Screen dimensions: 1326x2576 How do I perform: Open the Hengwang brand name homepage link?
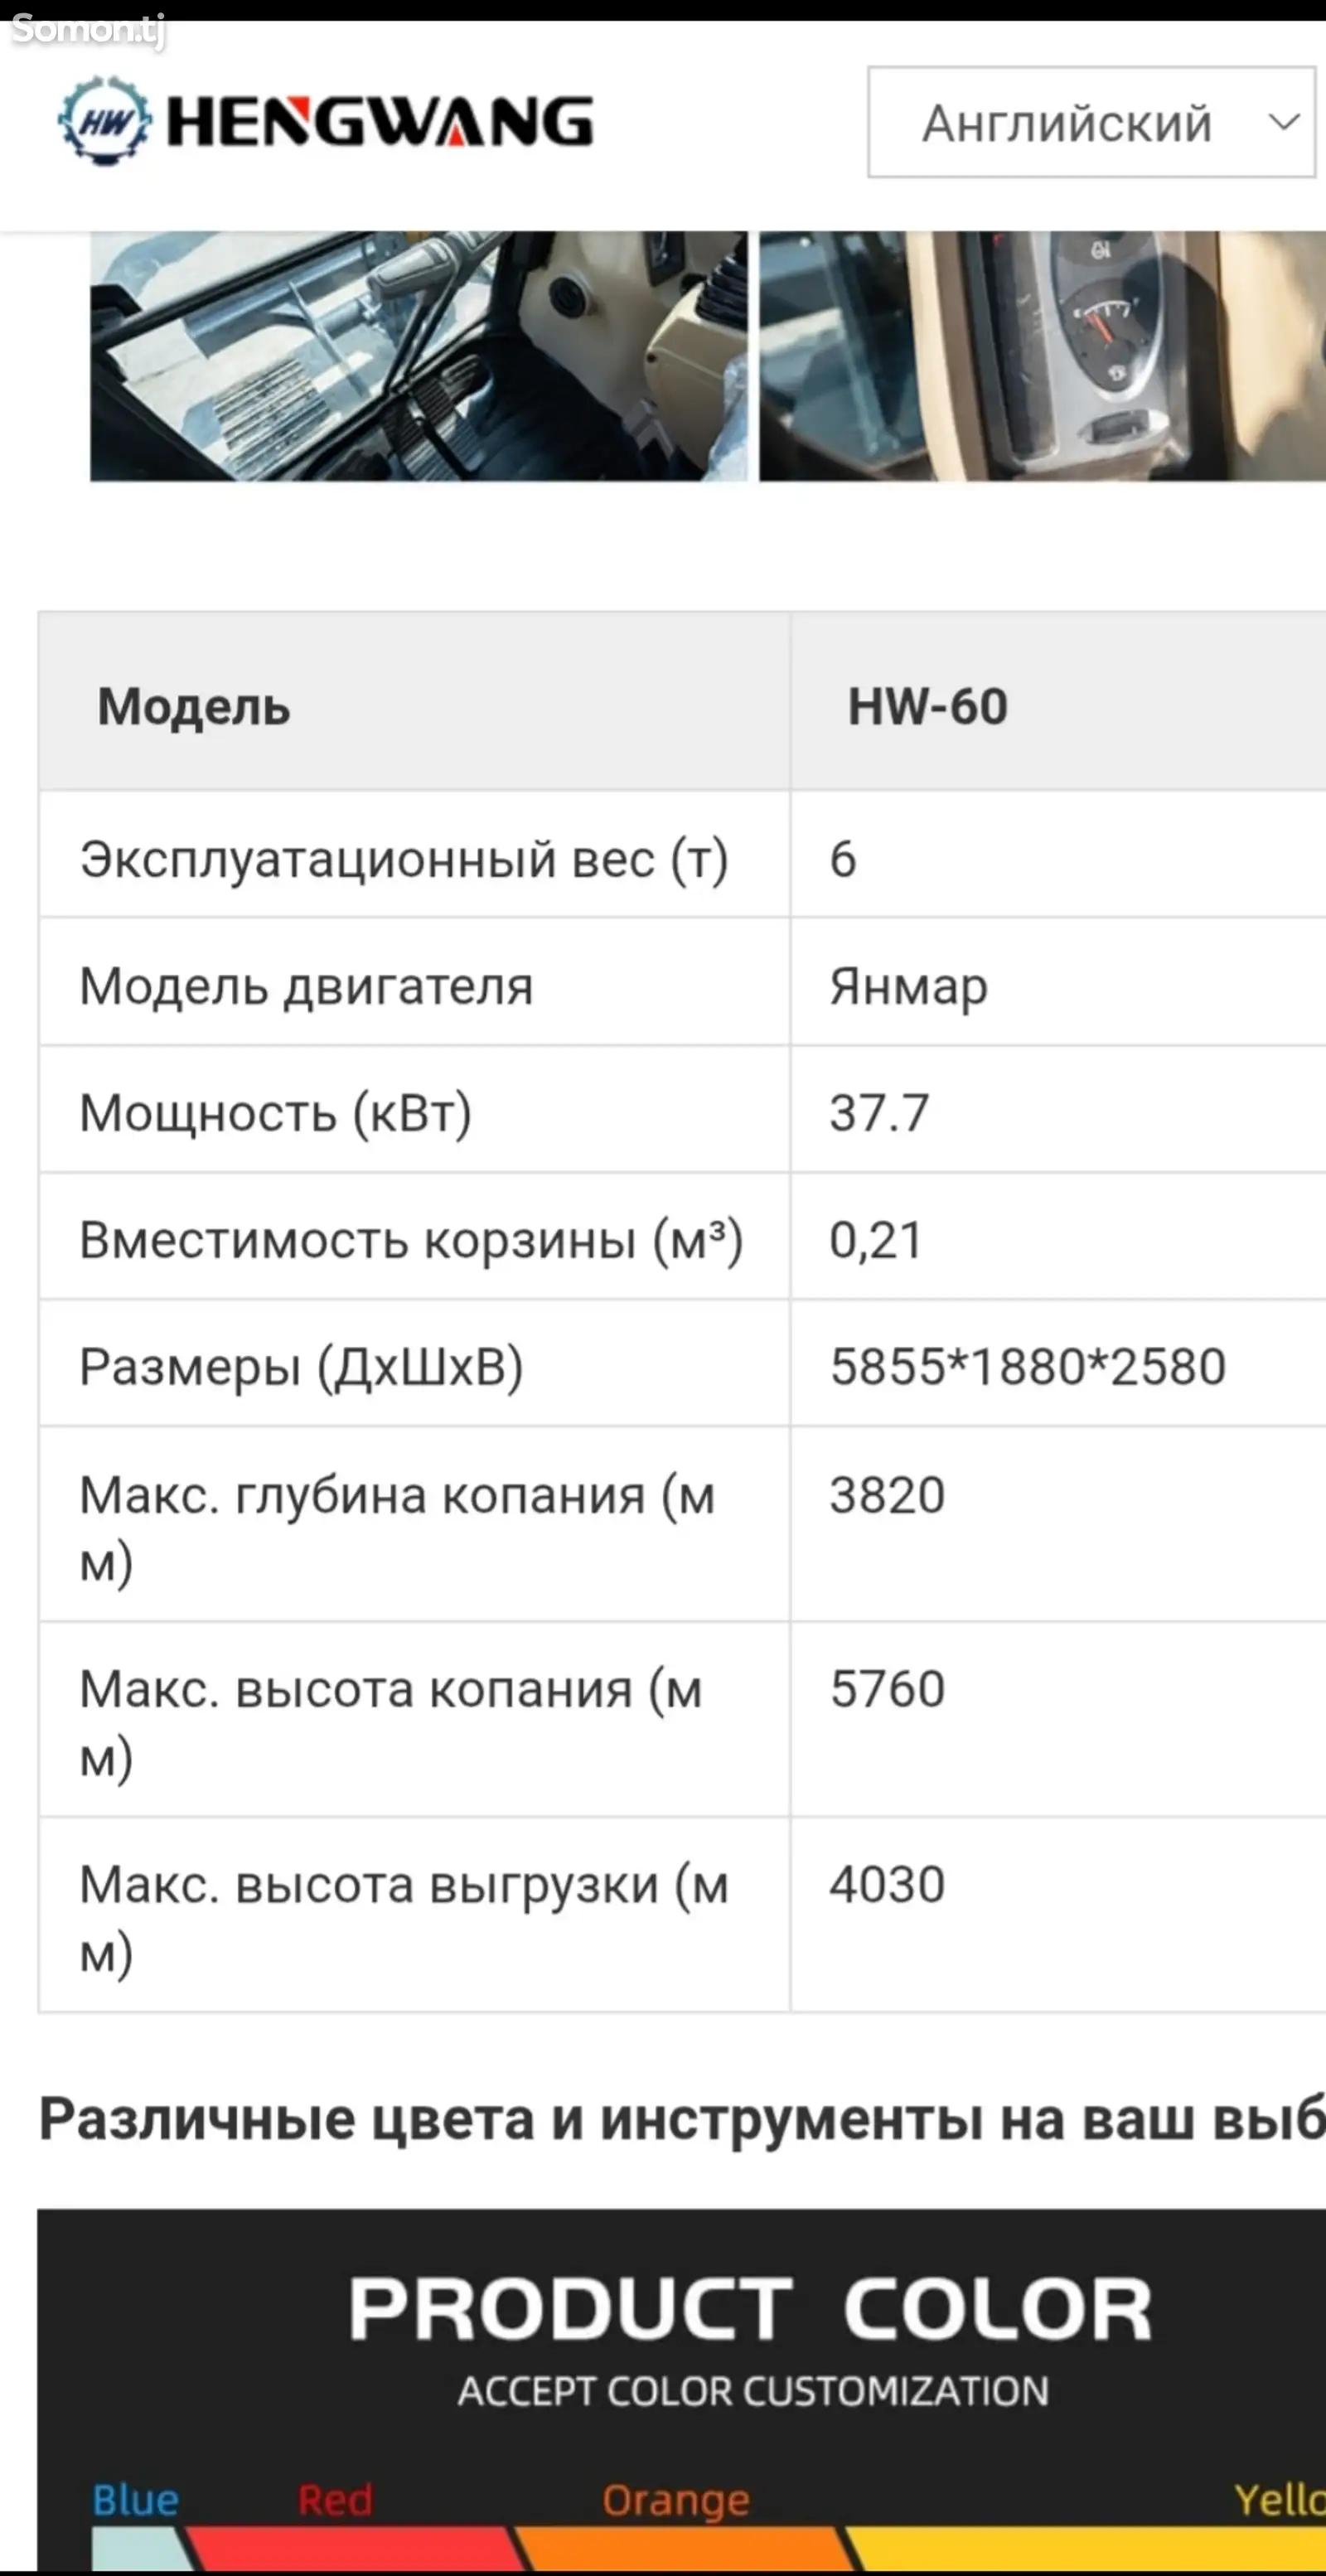point(380,122)
